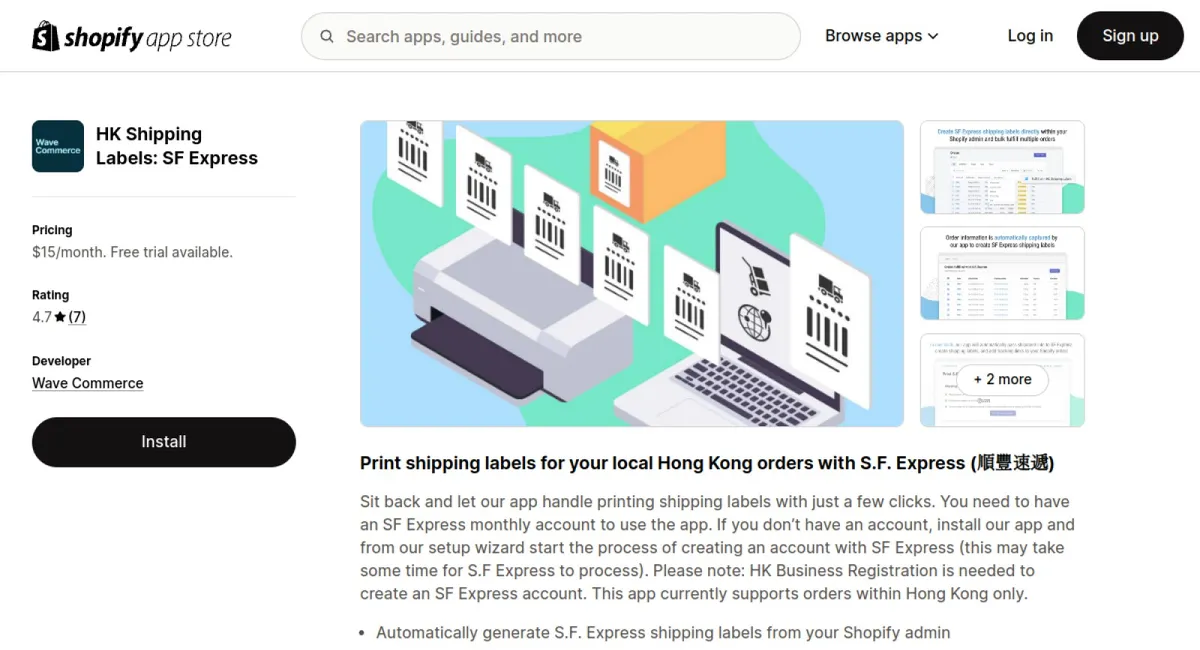This screenshot has width=1200, height=650.
Task: Click the Shopify shopping bag logo icon
Action: tap(46, 36)
